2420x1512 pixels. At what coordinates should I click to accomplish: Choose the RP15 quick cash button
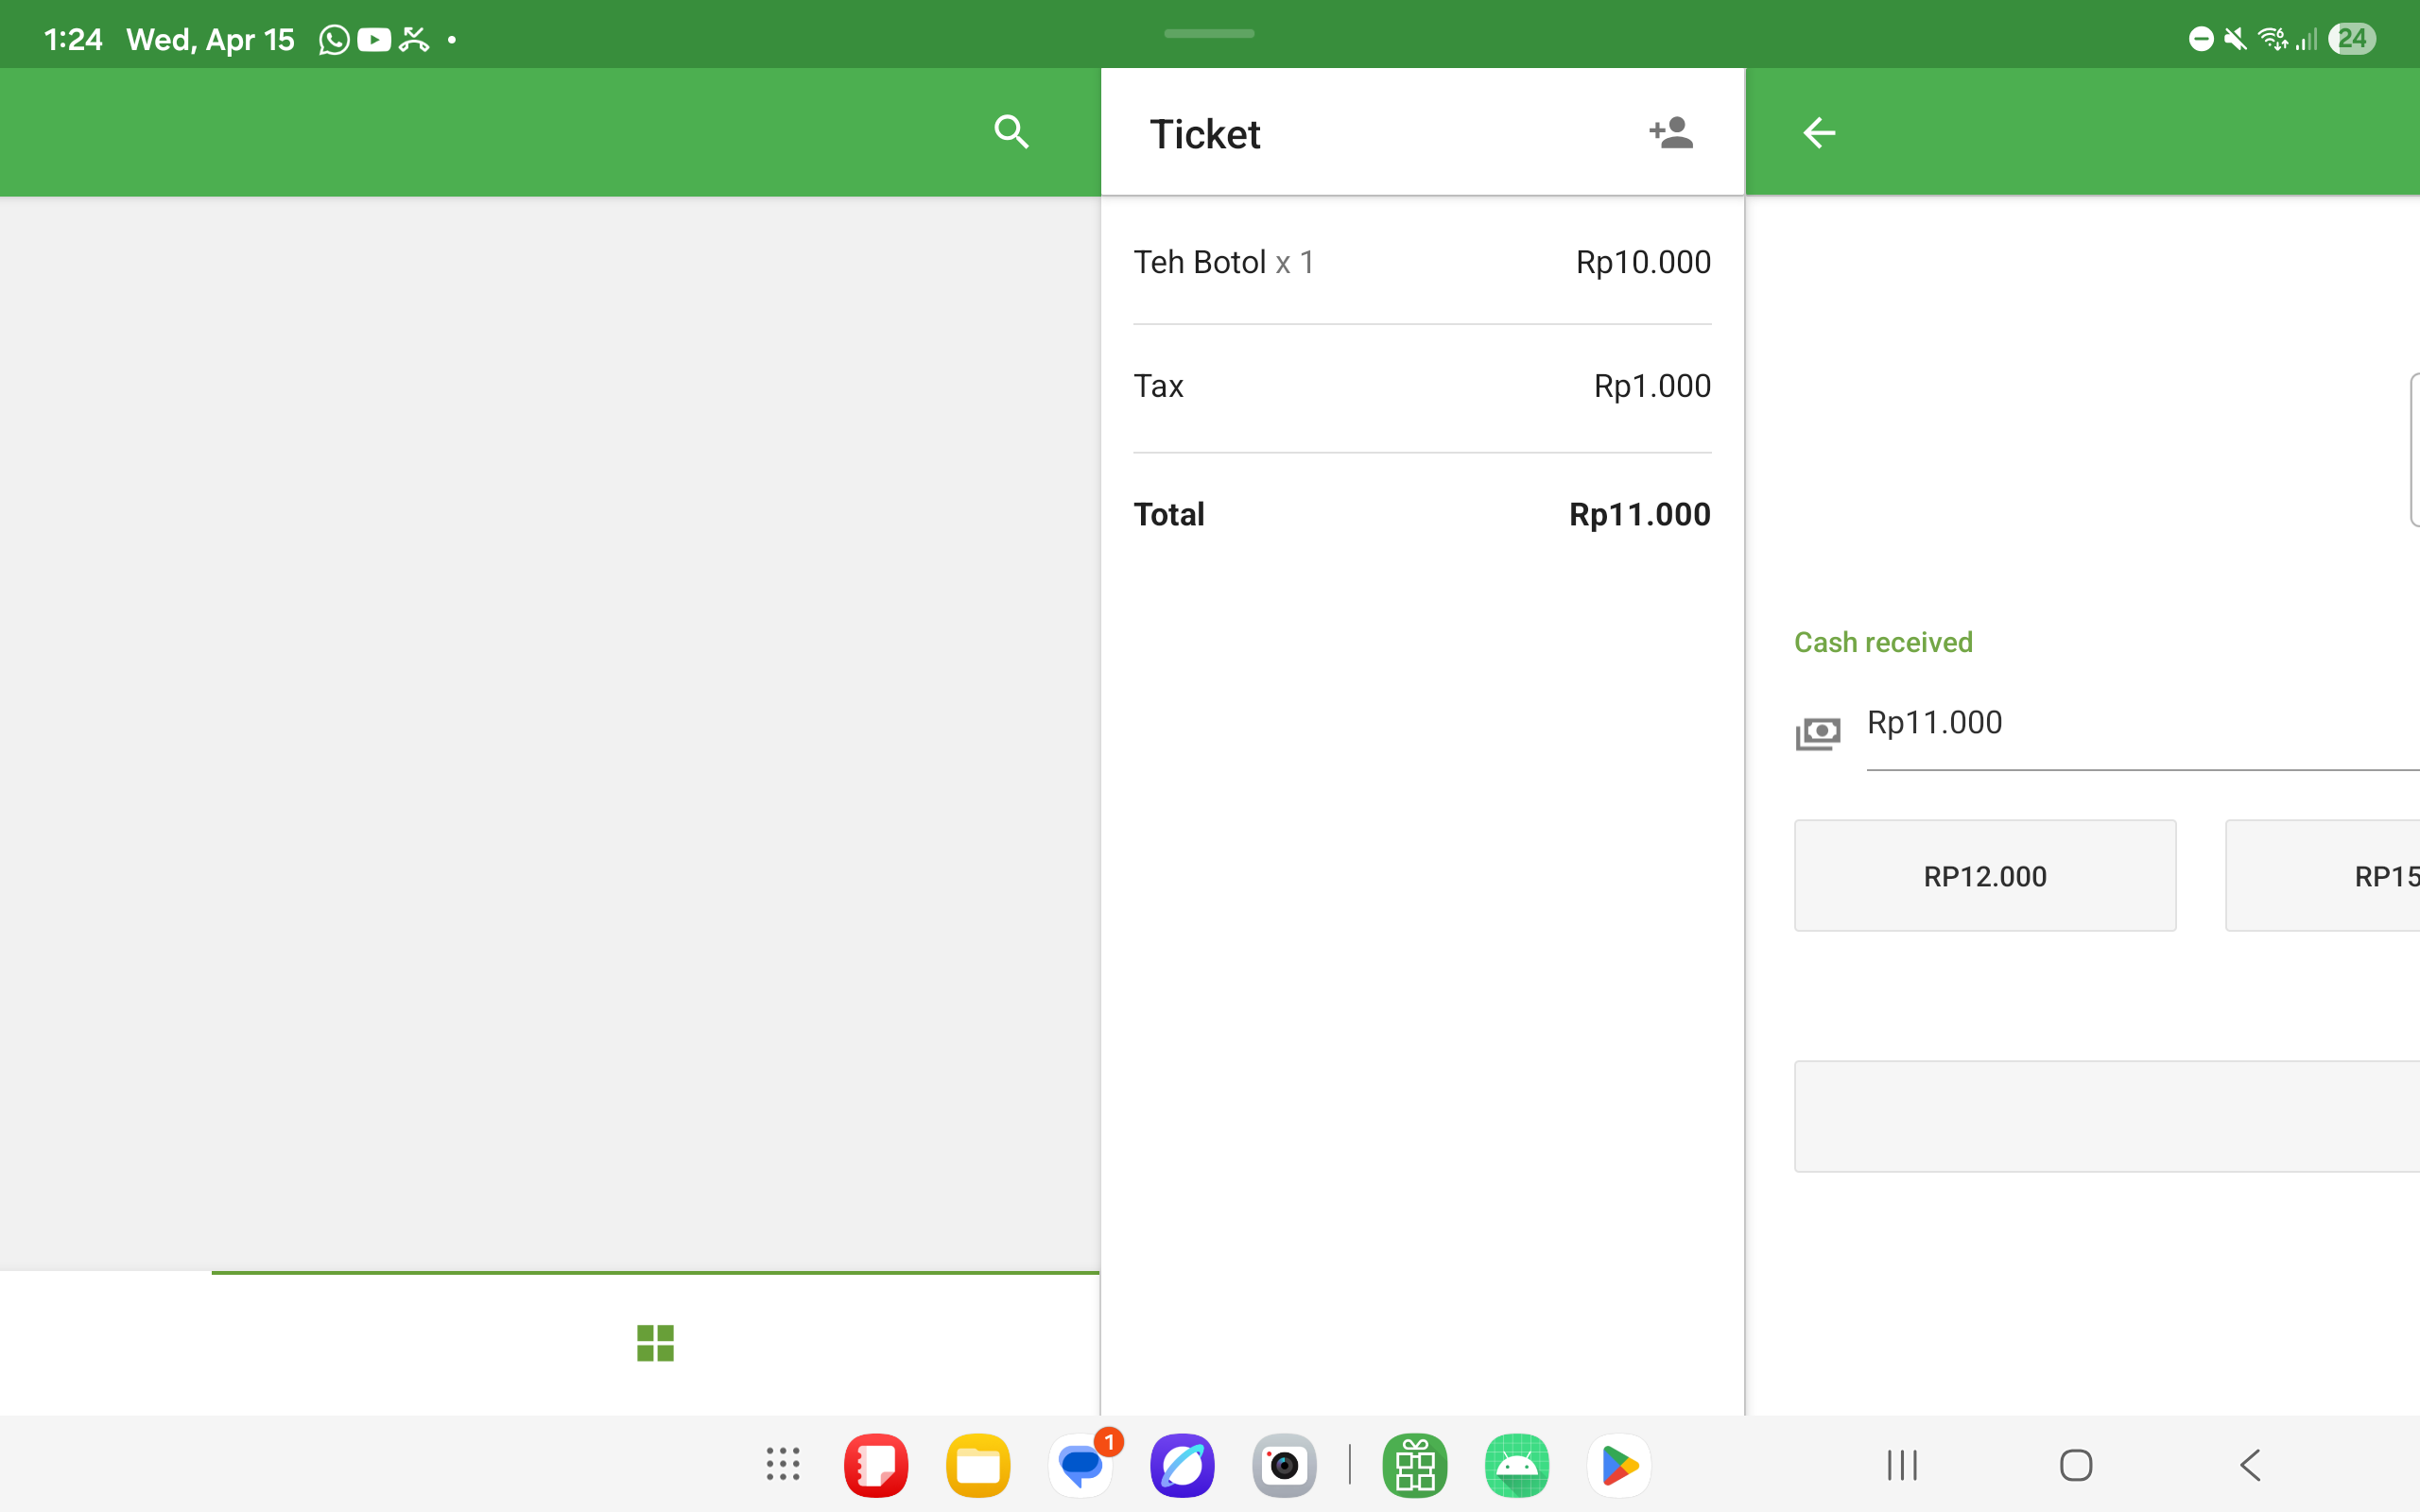(x=2330, y=876)
